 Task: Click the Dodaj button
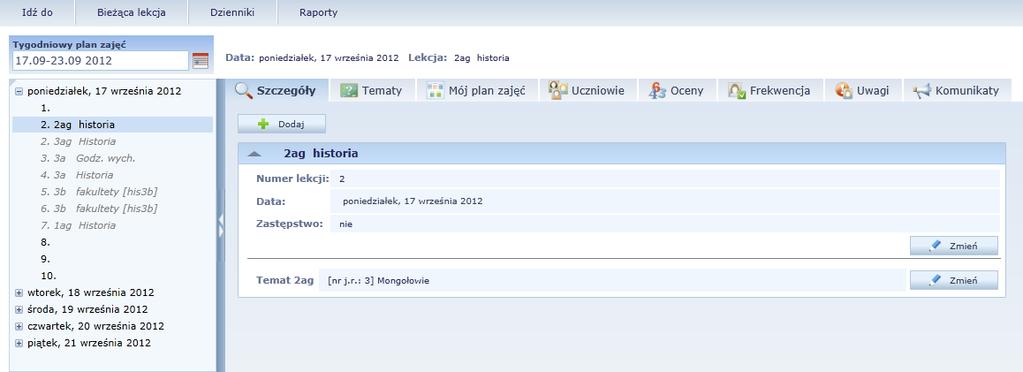(x=281, y=124)
